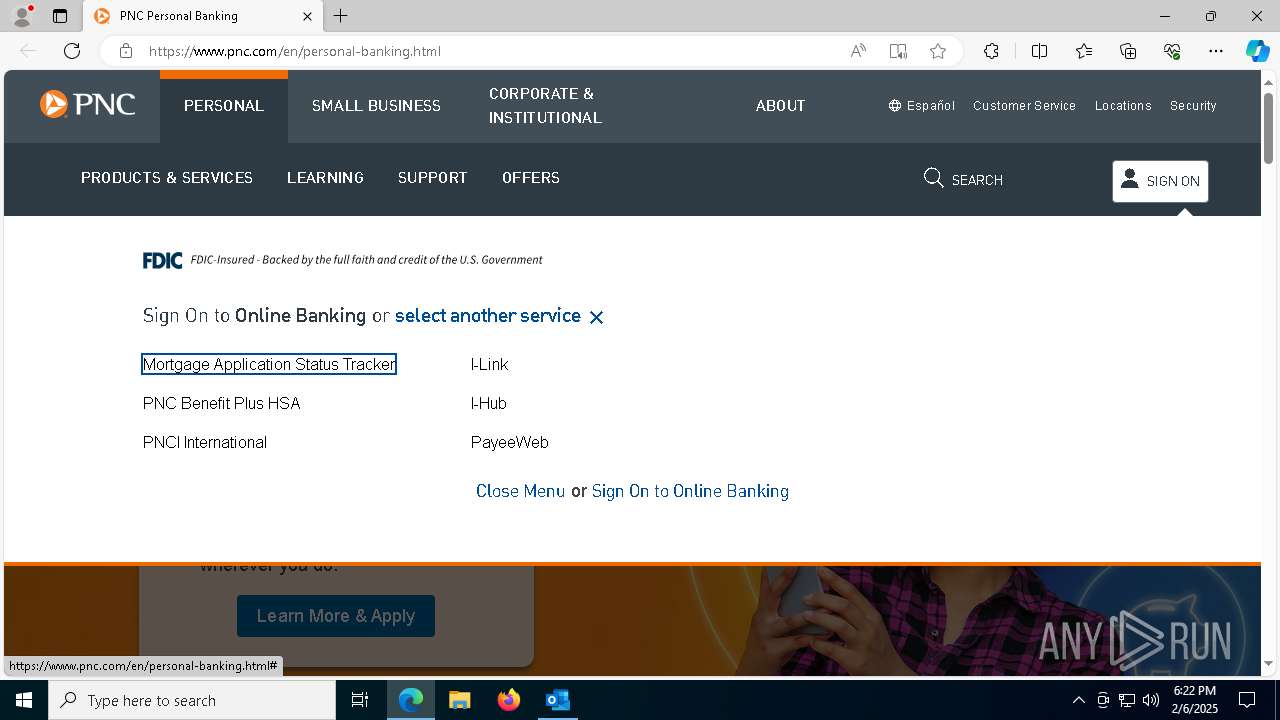Image resolution: width=1280 pixels, height=720 pixels.
Task: Open the Corporate & Institutional tab
Action: [x=545, y=106]
